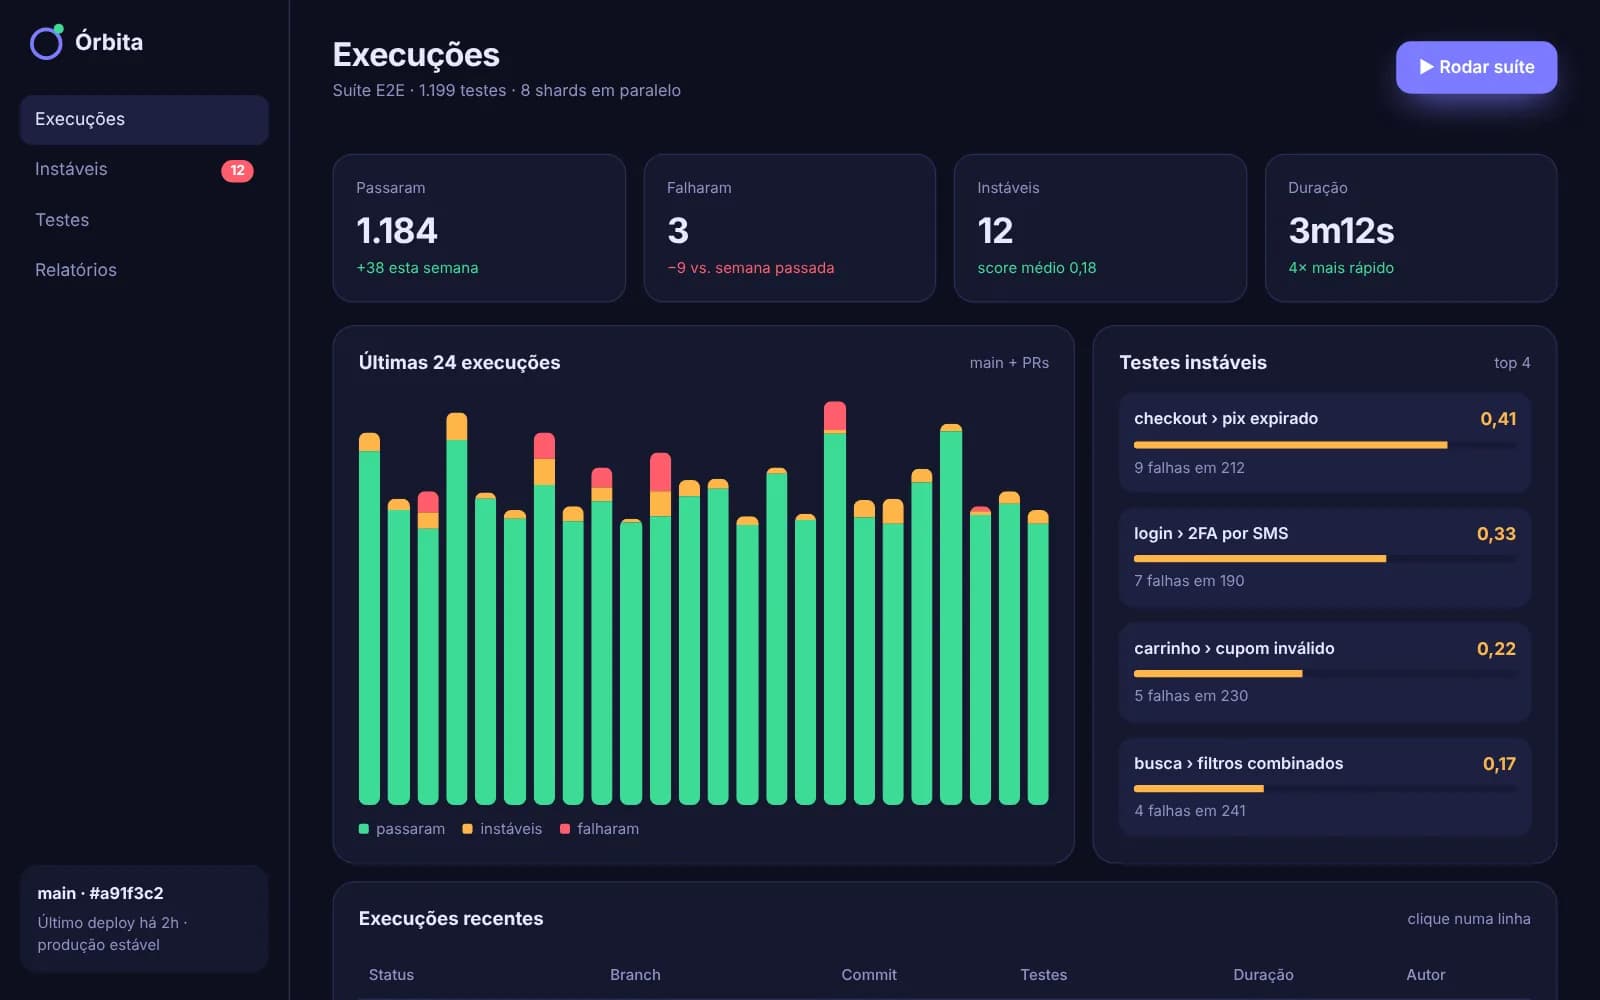This screenshot has width=1600, height=1000.
Task: Click '4 falhas em 241' text
Action: click(1190, 811)
